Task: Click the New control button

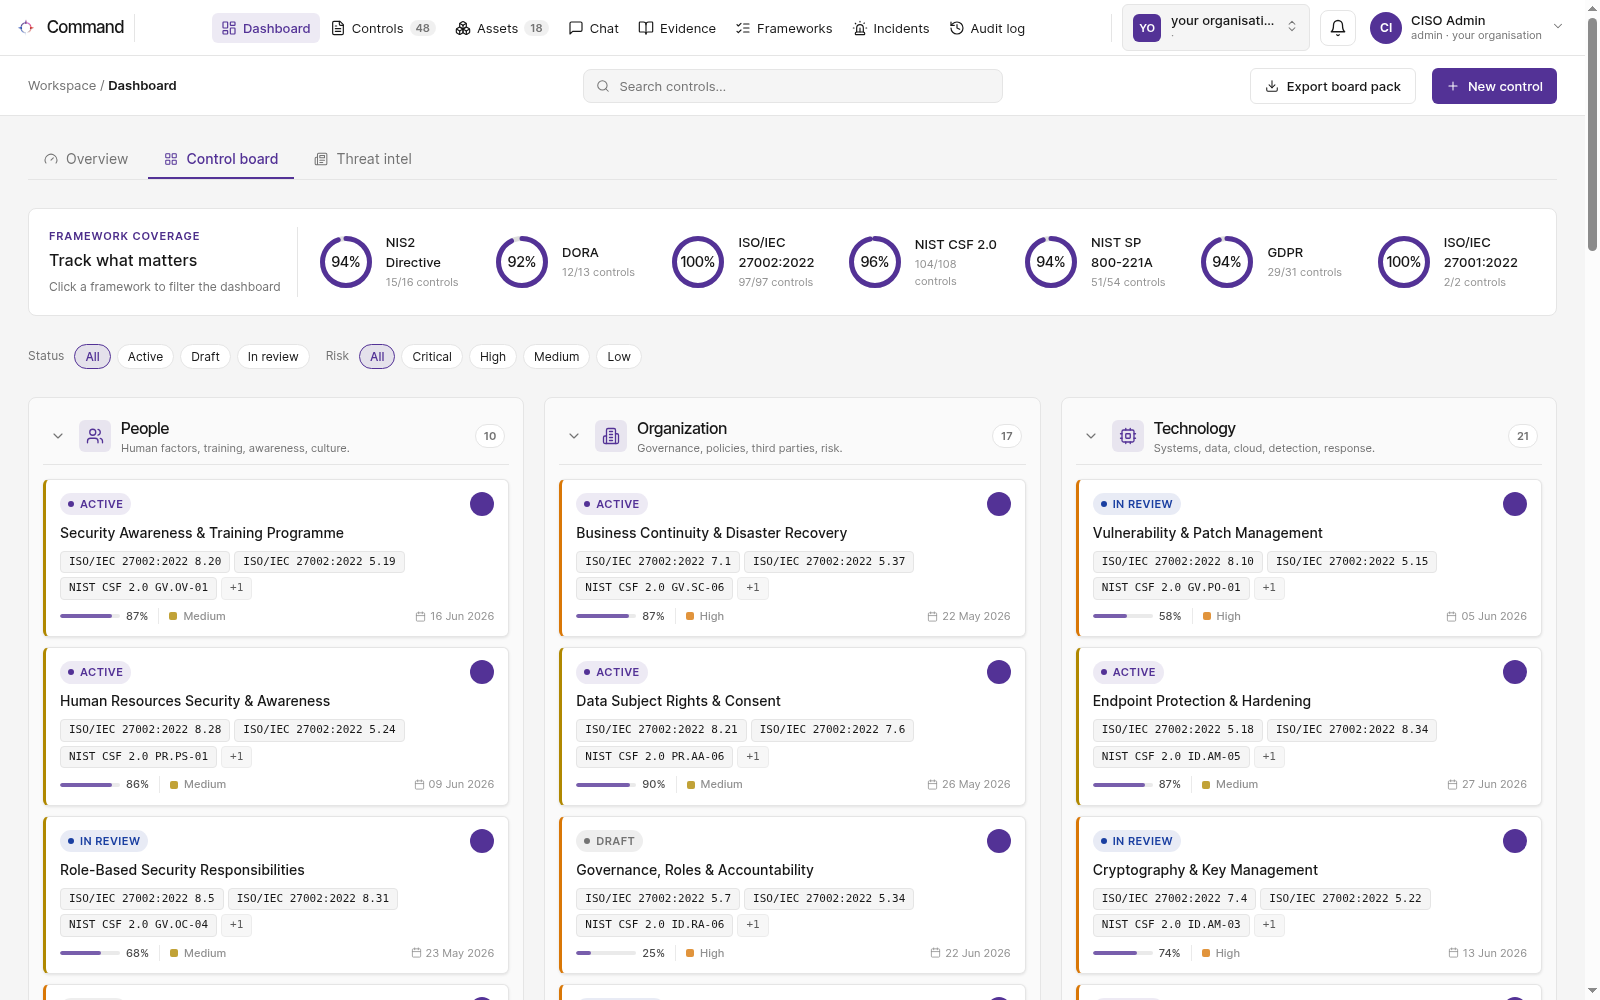Action: click(1494, 86)
